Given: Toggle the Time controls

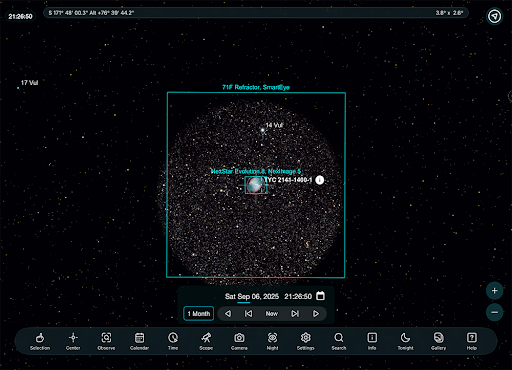Looking at the screenshot, I should [173, 341].
